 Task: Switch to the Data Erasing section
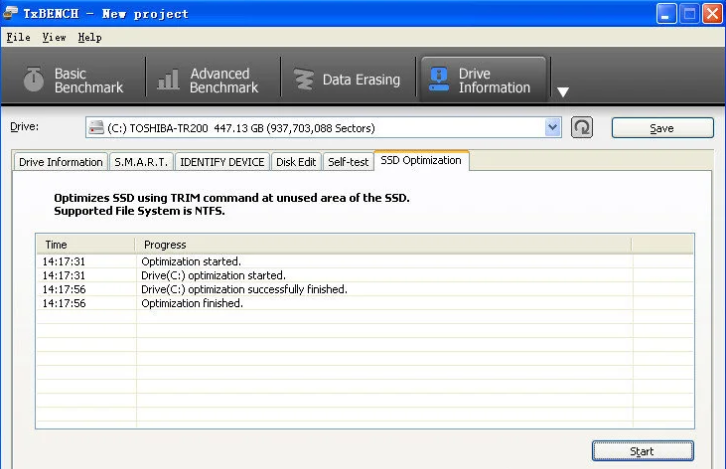click(347, 80)
